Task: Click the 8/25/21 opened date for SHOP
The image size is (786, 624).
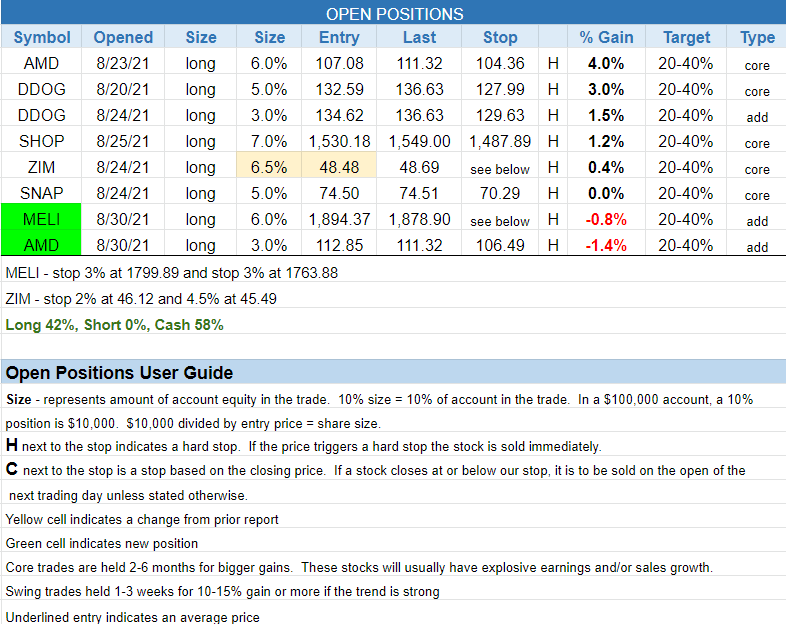Action: click(x=123, y=141)
